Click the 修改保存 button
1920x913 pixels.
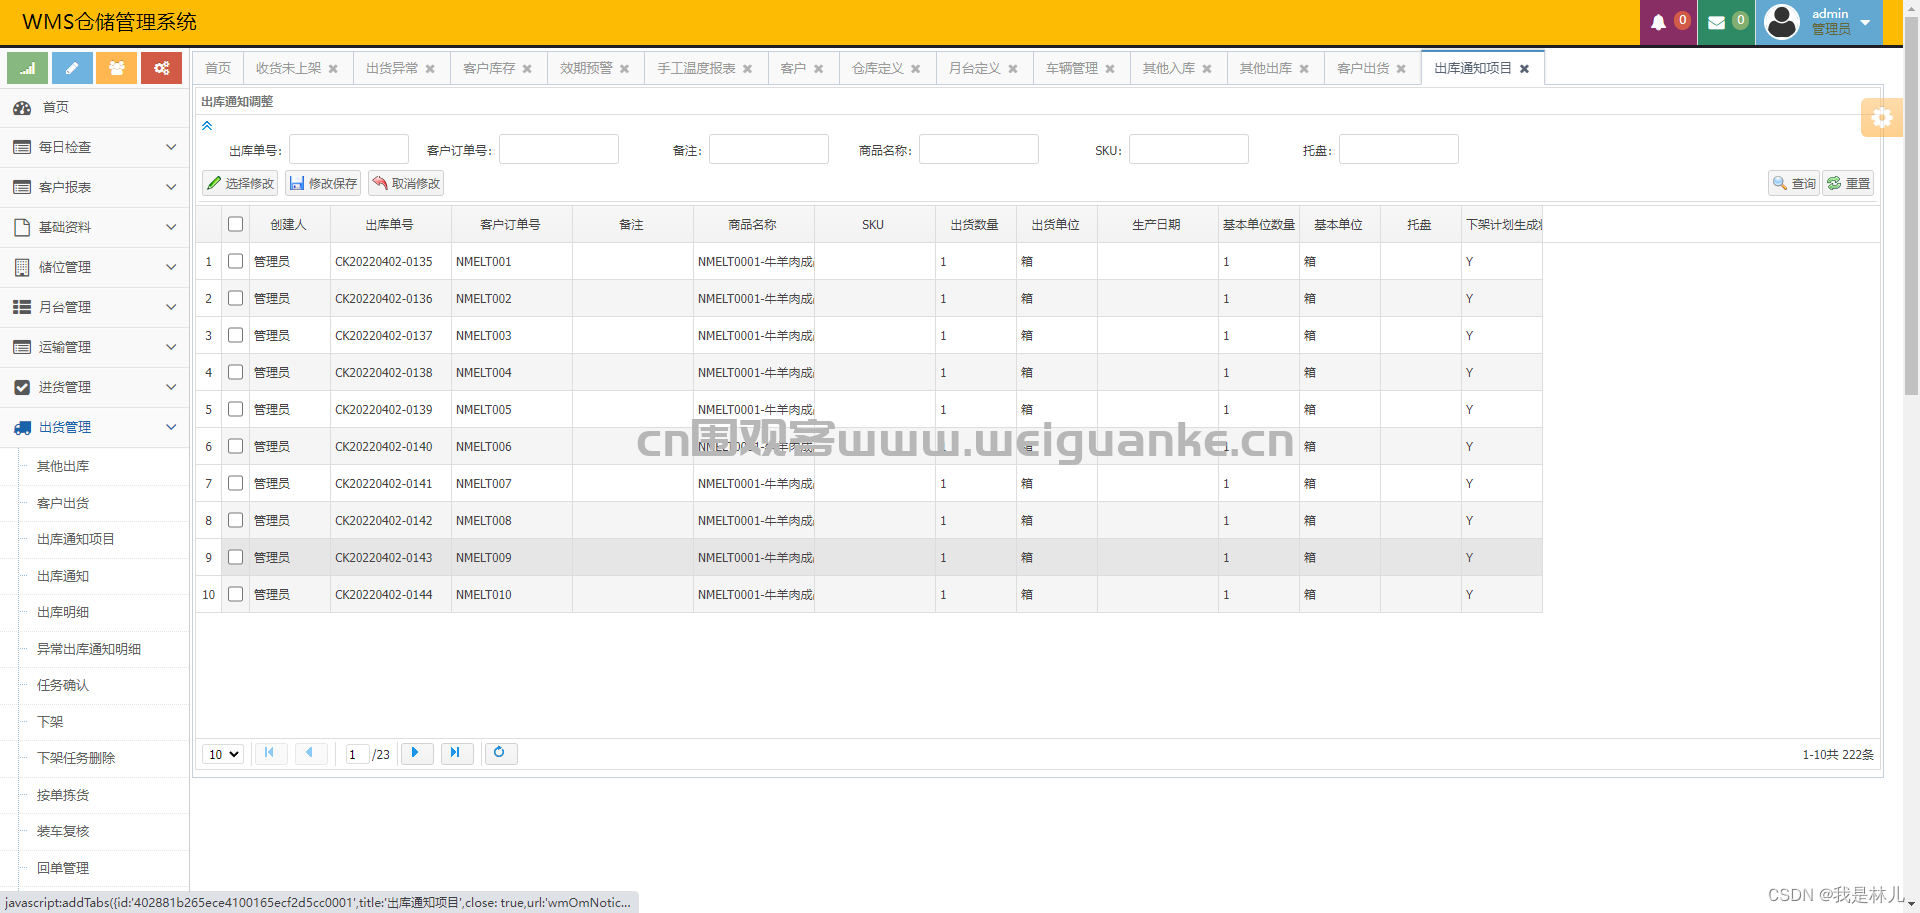point(323,183)
